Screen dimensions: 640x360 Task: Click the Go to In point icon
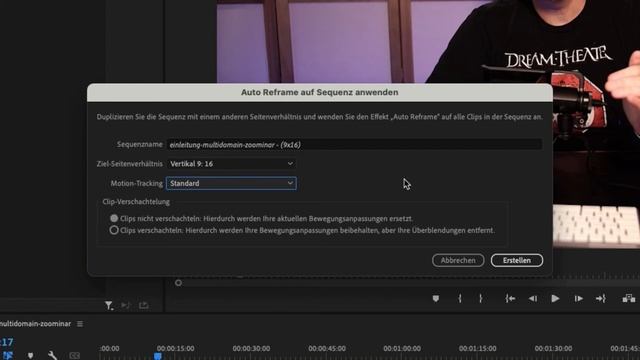click(x=510, y=299)
